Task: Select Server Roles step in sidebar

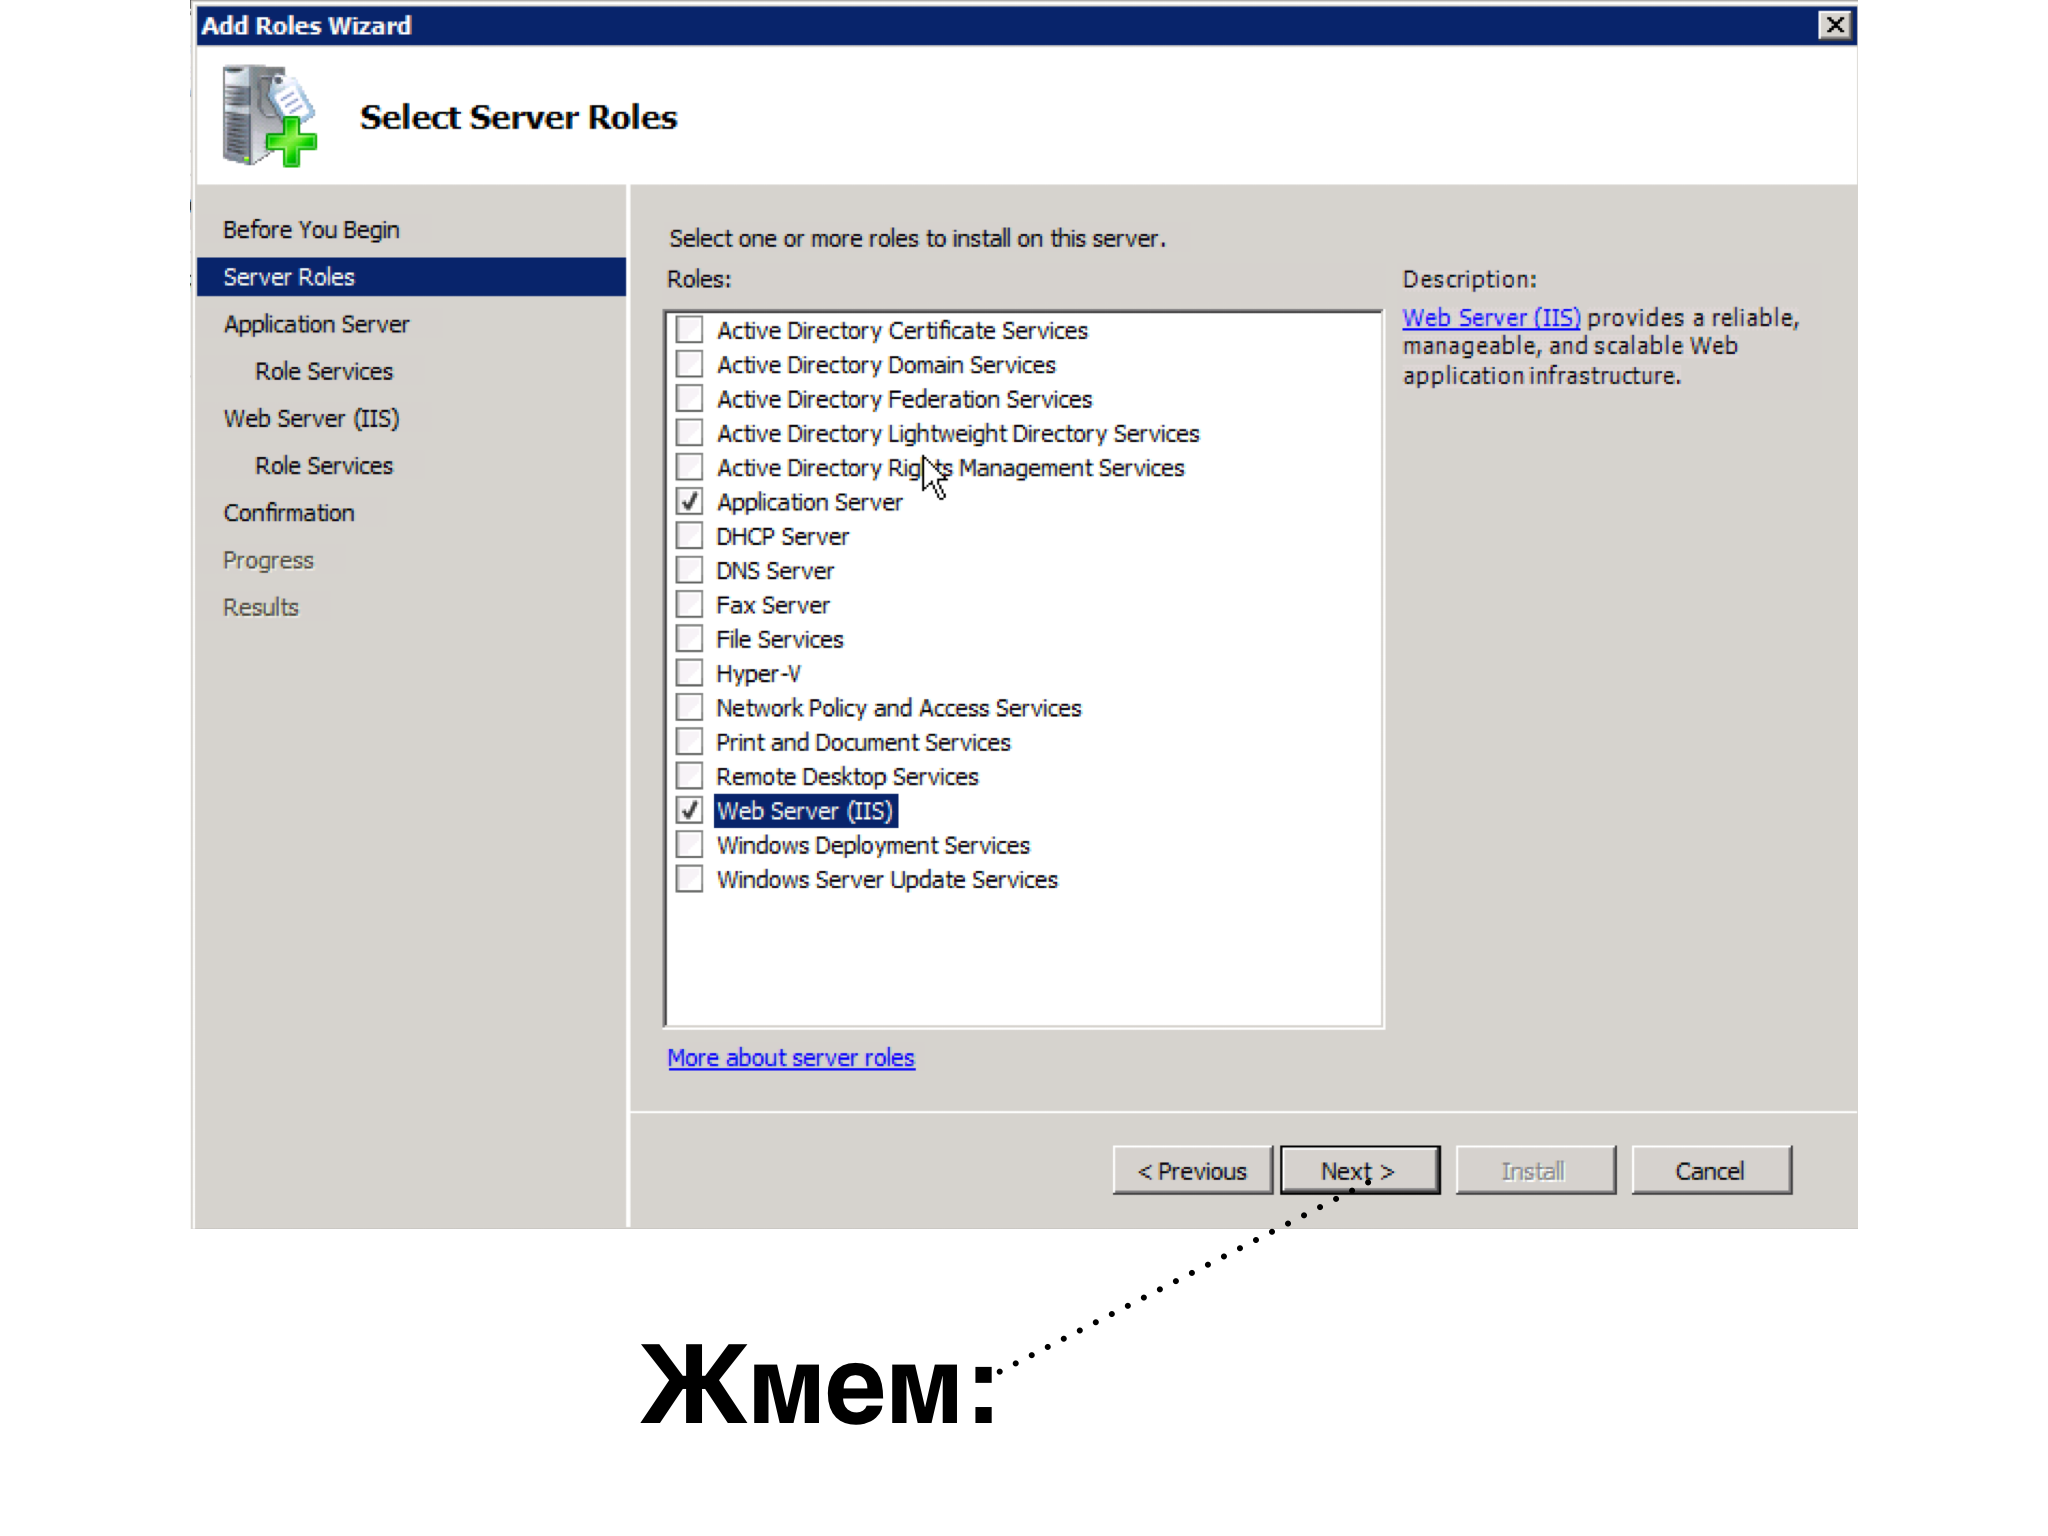Action: 411,277
